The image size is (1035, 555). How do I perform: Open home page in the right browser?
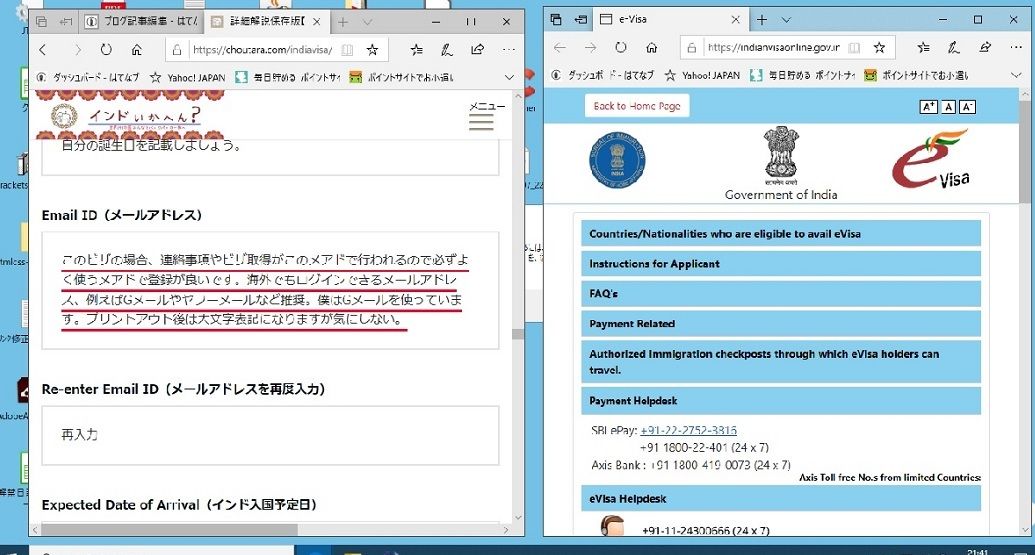click(x=651, y=48)
